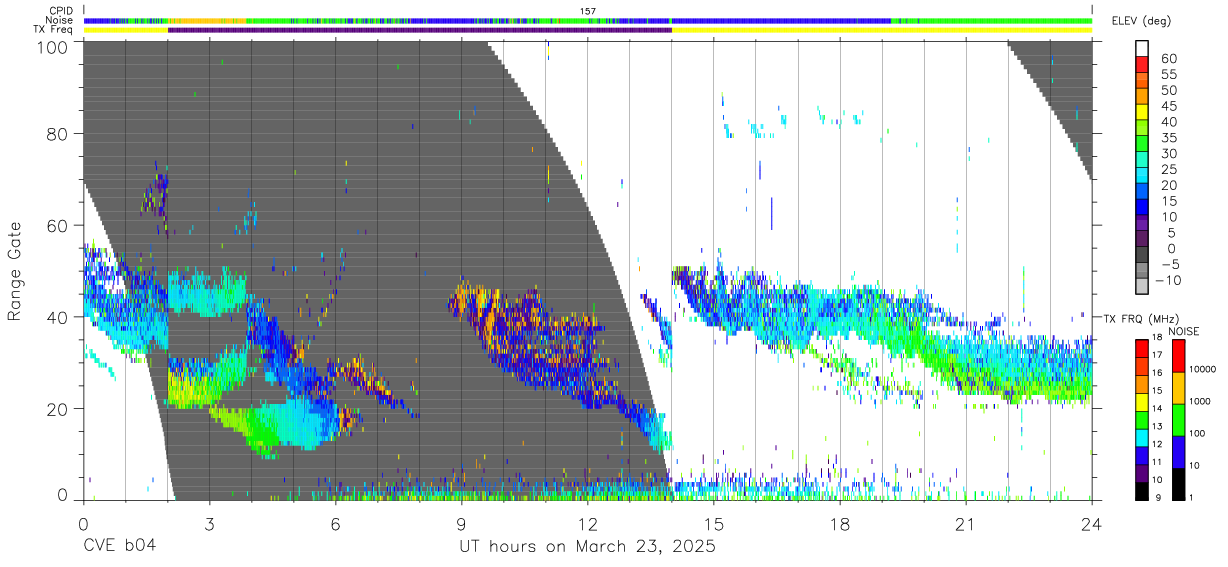
Task: Click the 3 hour tick on time axis
Action: 209,523
